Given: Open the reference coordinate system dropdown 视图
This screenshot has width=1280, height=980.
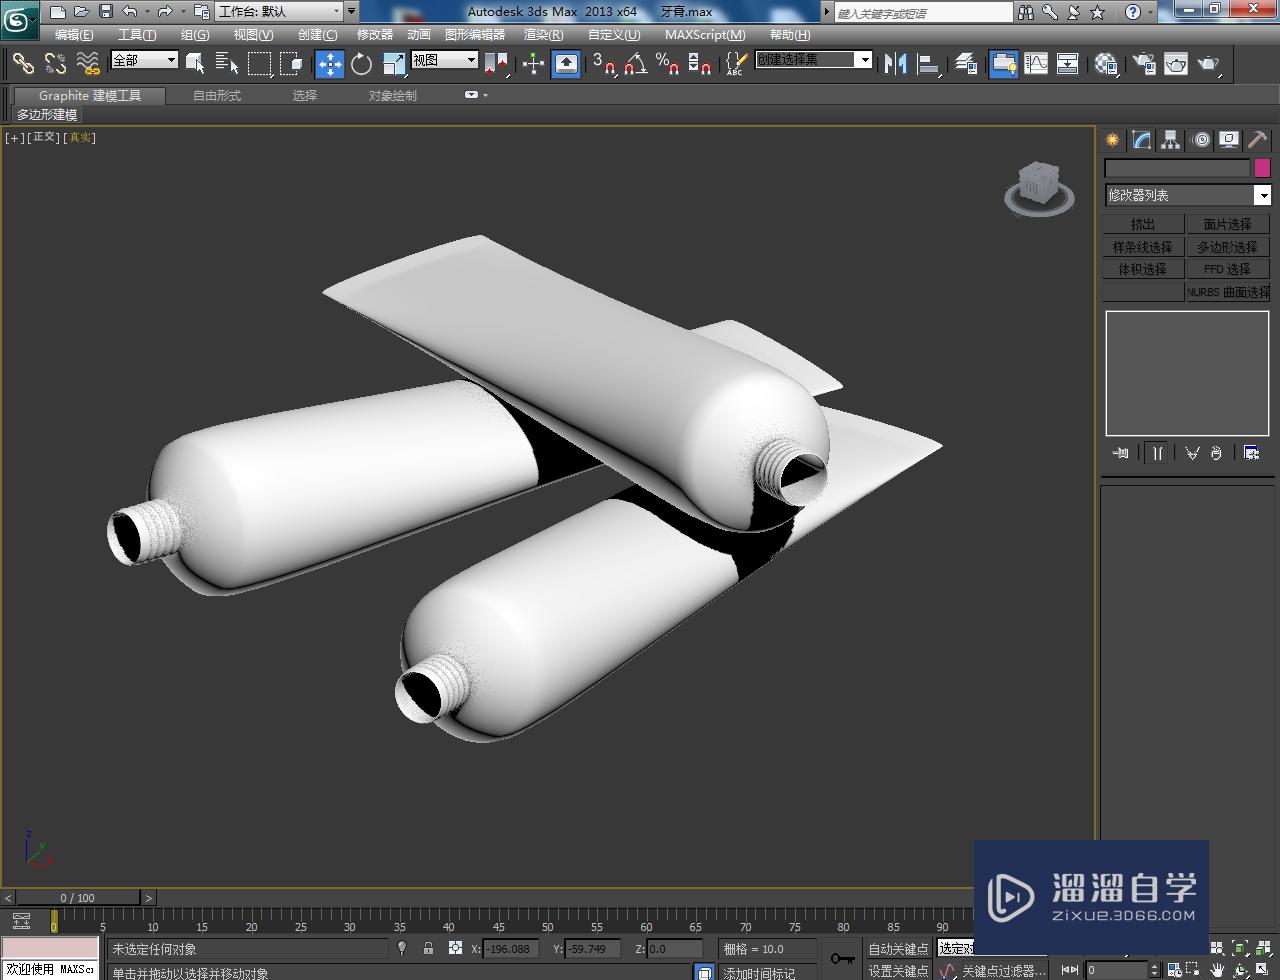Looking at the screenshot, I should coord(444,60).
